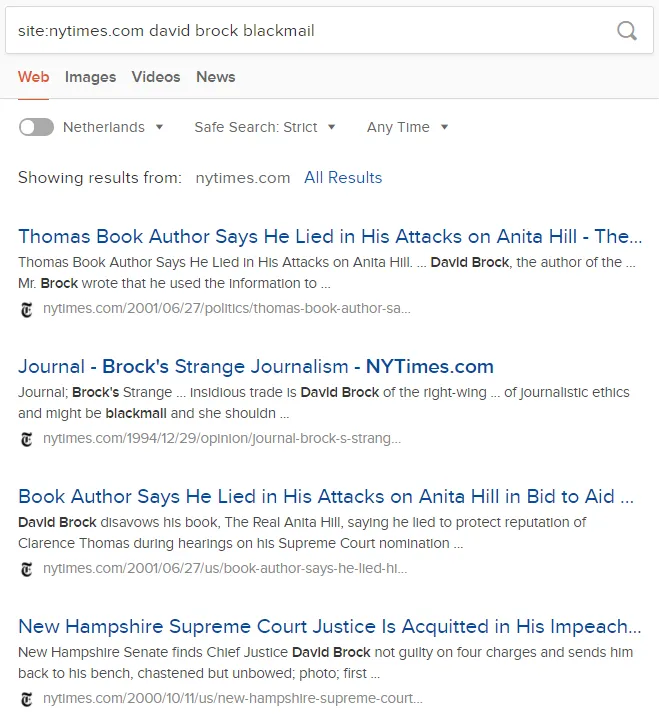Click the 'Showing results from:' label

point(100,177)
